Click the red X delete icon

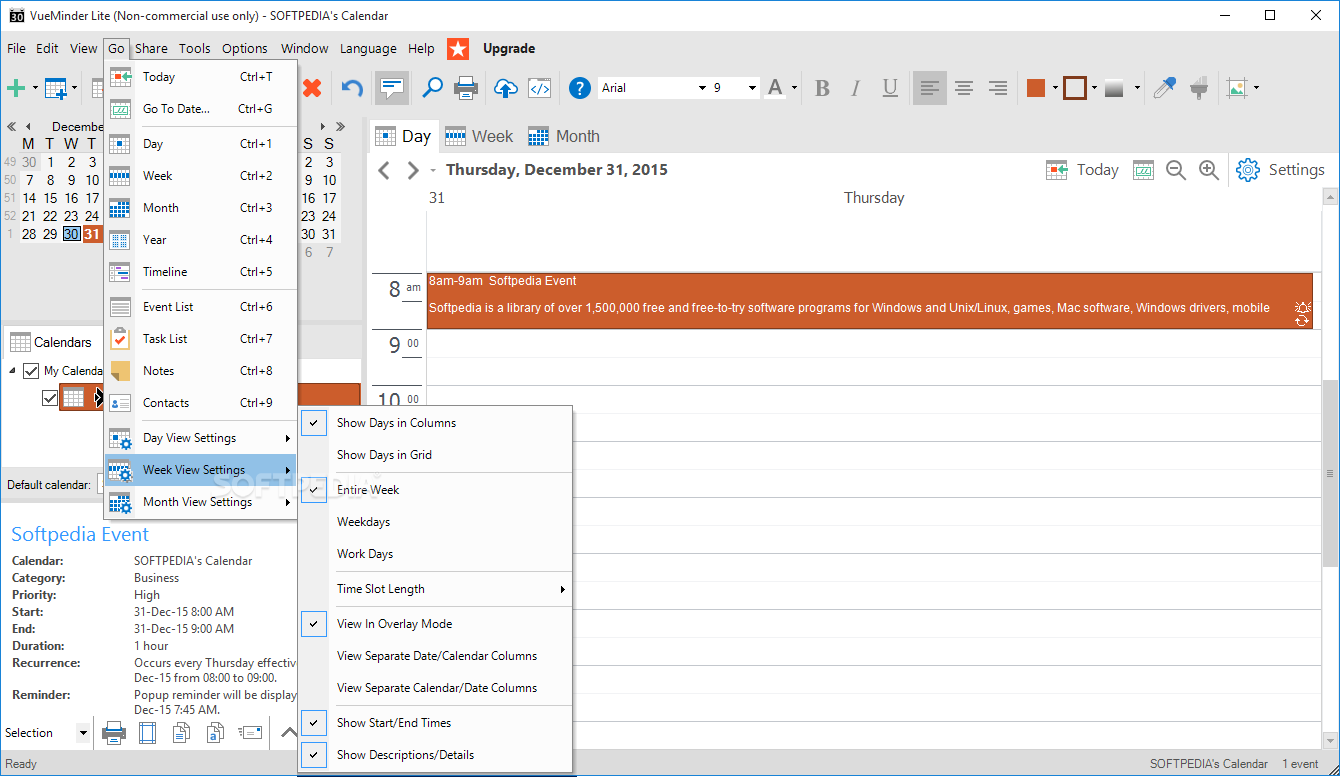click(x=312, y=88)
